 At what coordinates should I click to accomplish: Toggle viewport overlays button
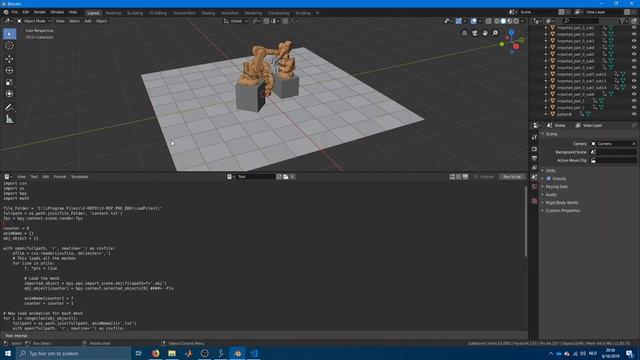pyautogui.click(x=473, y=21)
